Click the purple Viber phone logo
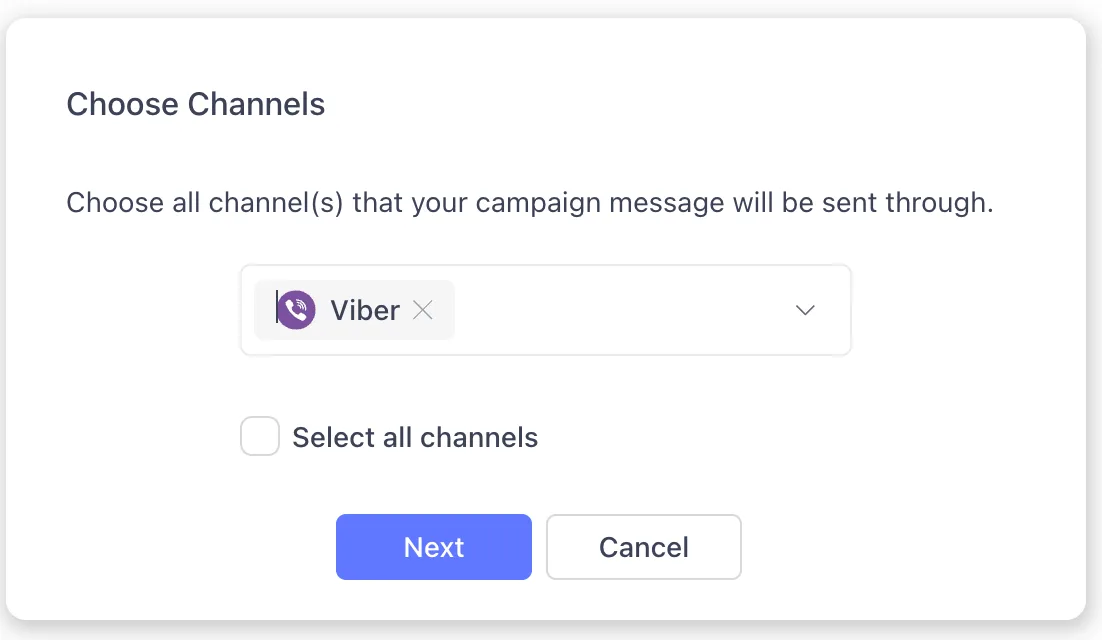 pyautogui.click(x=294, y=310)
